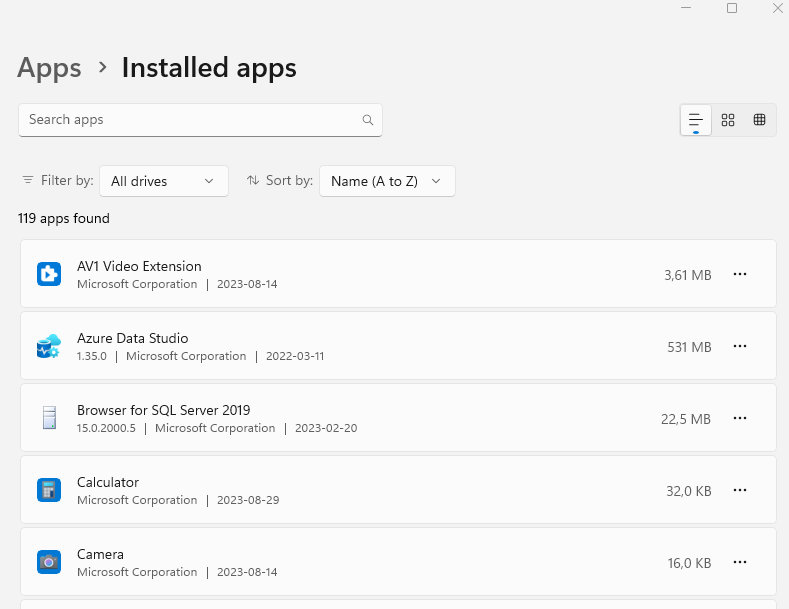The height and width of the screenshot is (609, 789).
Task: Click the 1.35.0 version number
Action: (92, 356)
